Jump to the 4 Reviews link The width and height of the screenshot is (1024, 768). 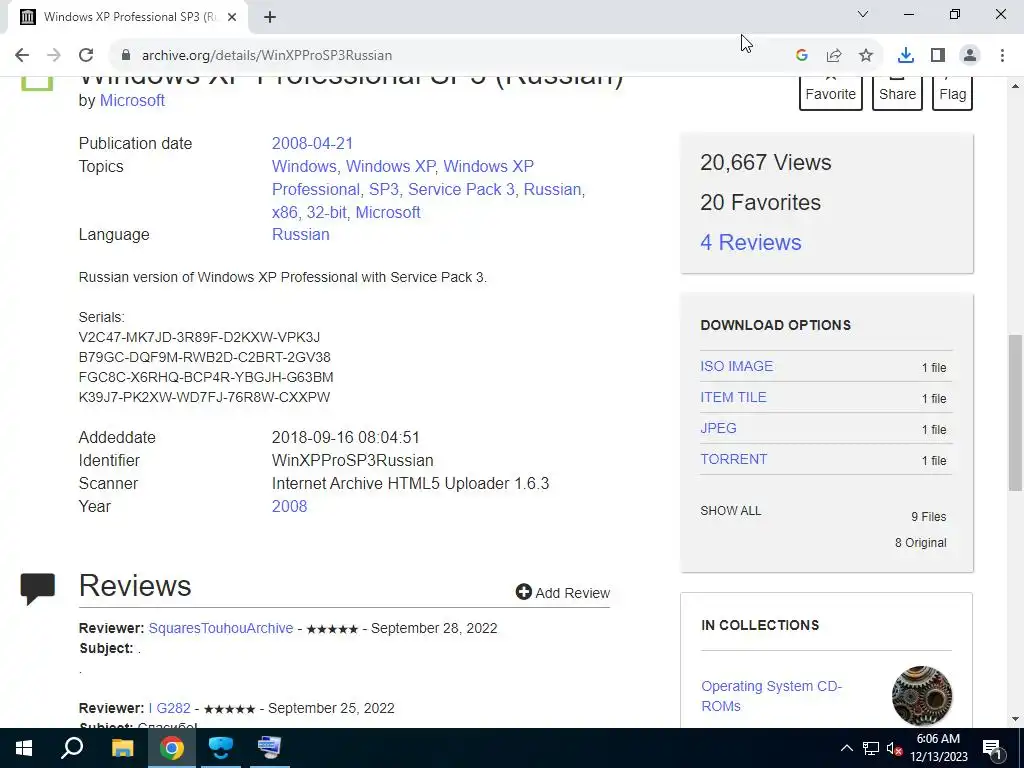pos(751,242)
